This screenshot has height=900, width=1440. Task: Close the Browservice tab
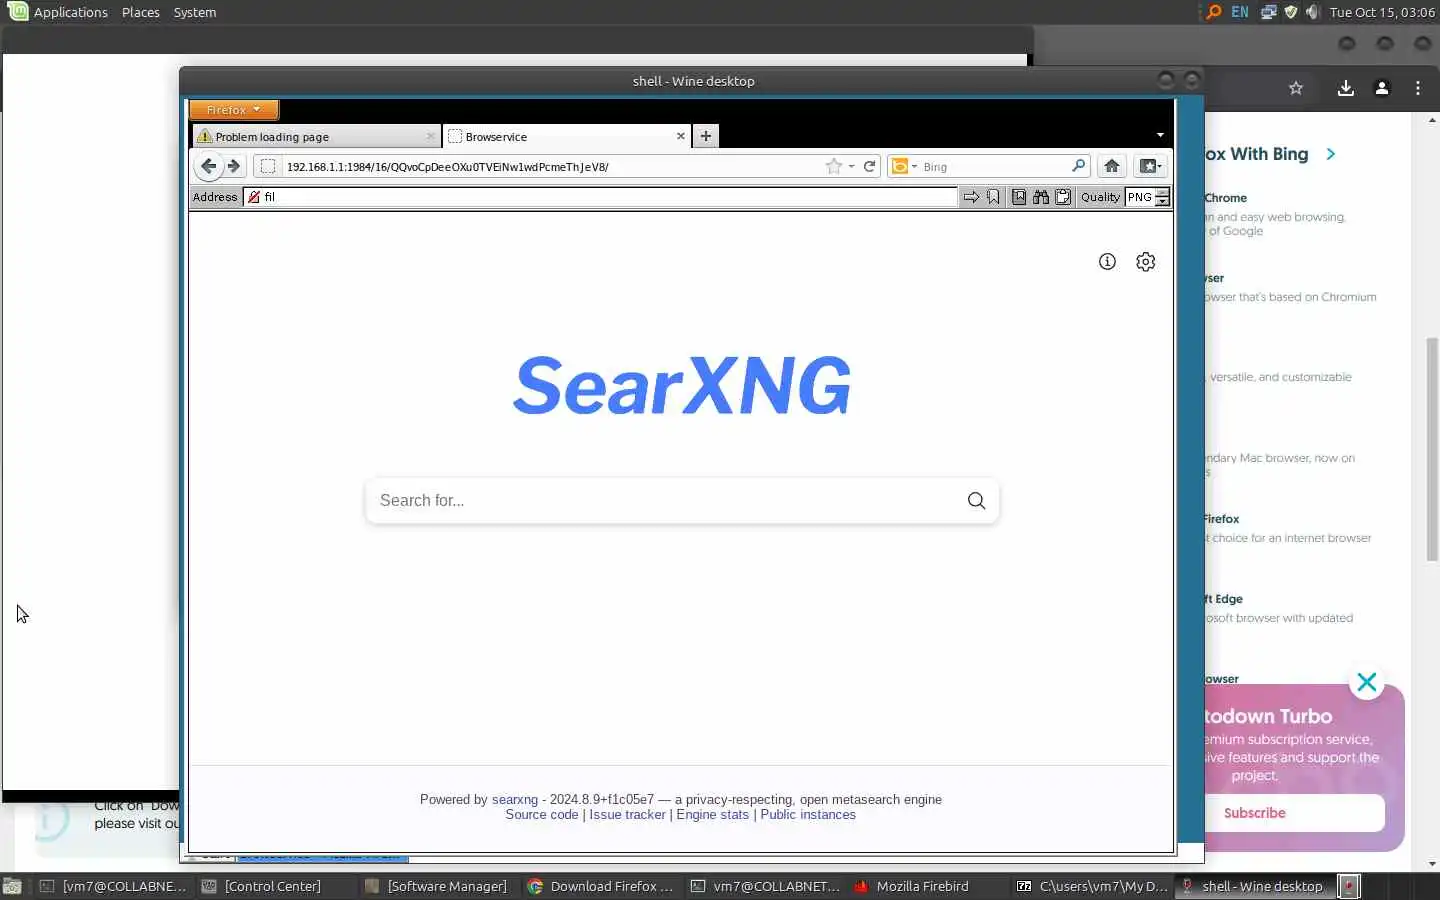point(681,136)
